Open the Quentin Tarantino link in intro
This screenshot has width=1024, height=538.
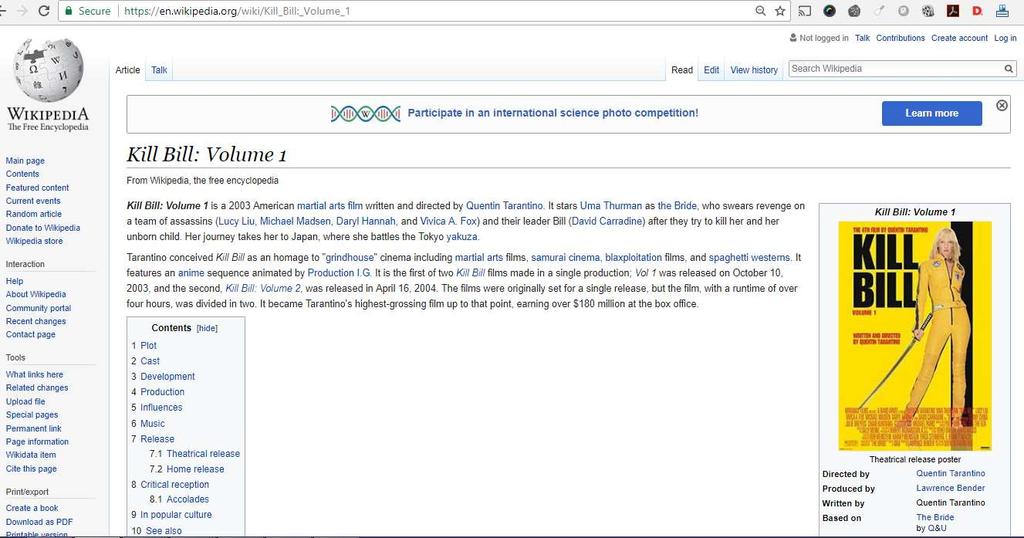(504, 206)
